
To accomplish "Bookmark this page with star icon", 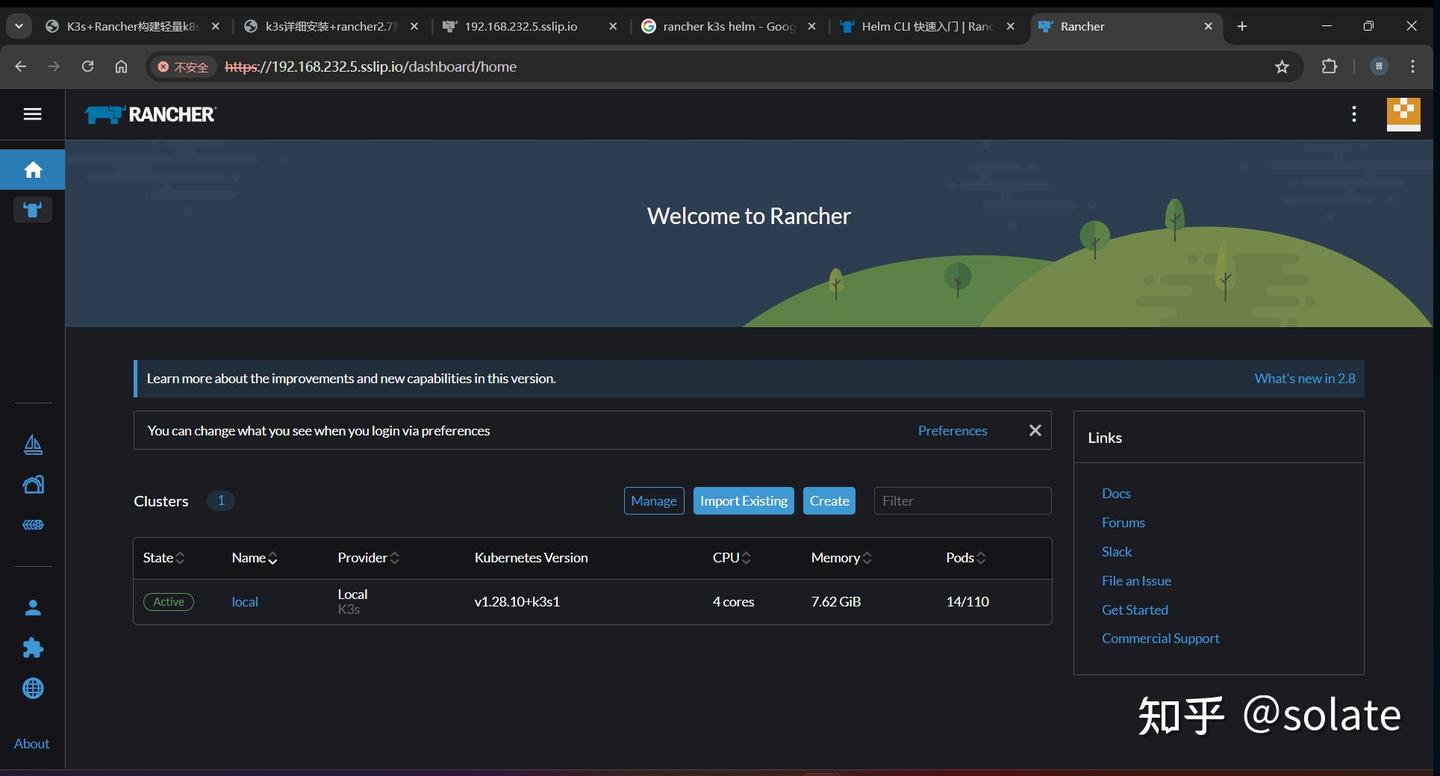I will (1282, 67).
